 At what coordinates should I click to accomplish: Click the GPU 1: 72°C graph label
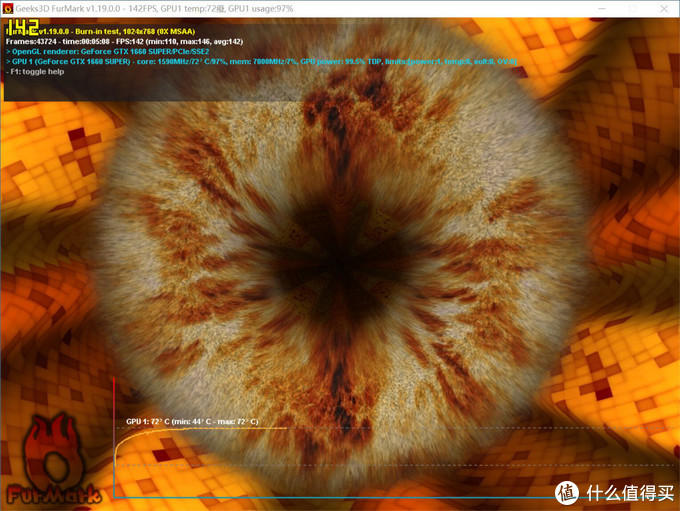click(x=192, y=421)
